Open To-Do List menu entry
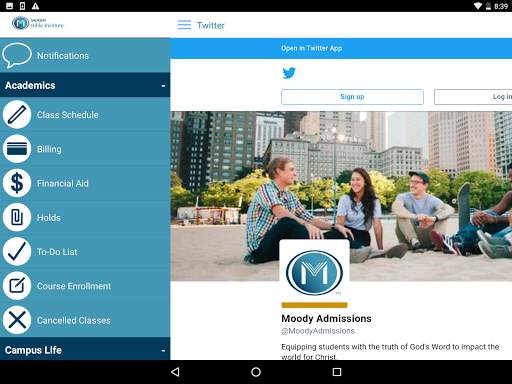 pos(85,252)
